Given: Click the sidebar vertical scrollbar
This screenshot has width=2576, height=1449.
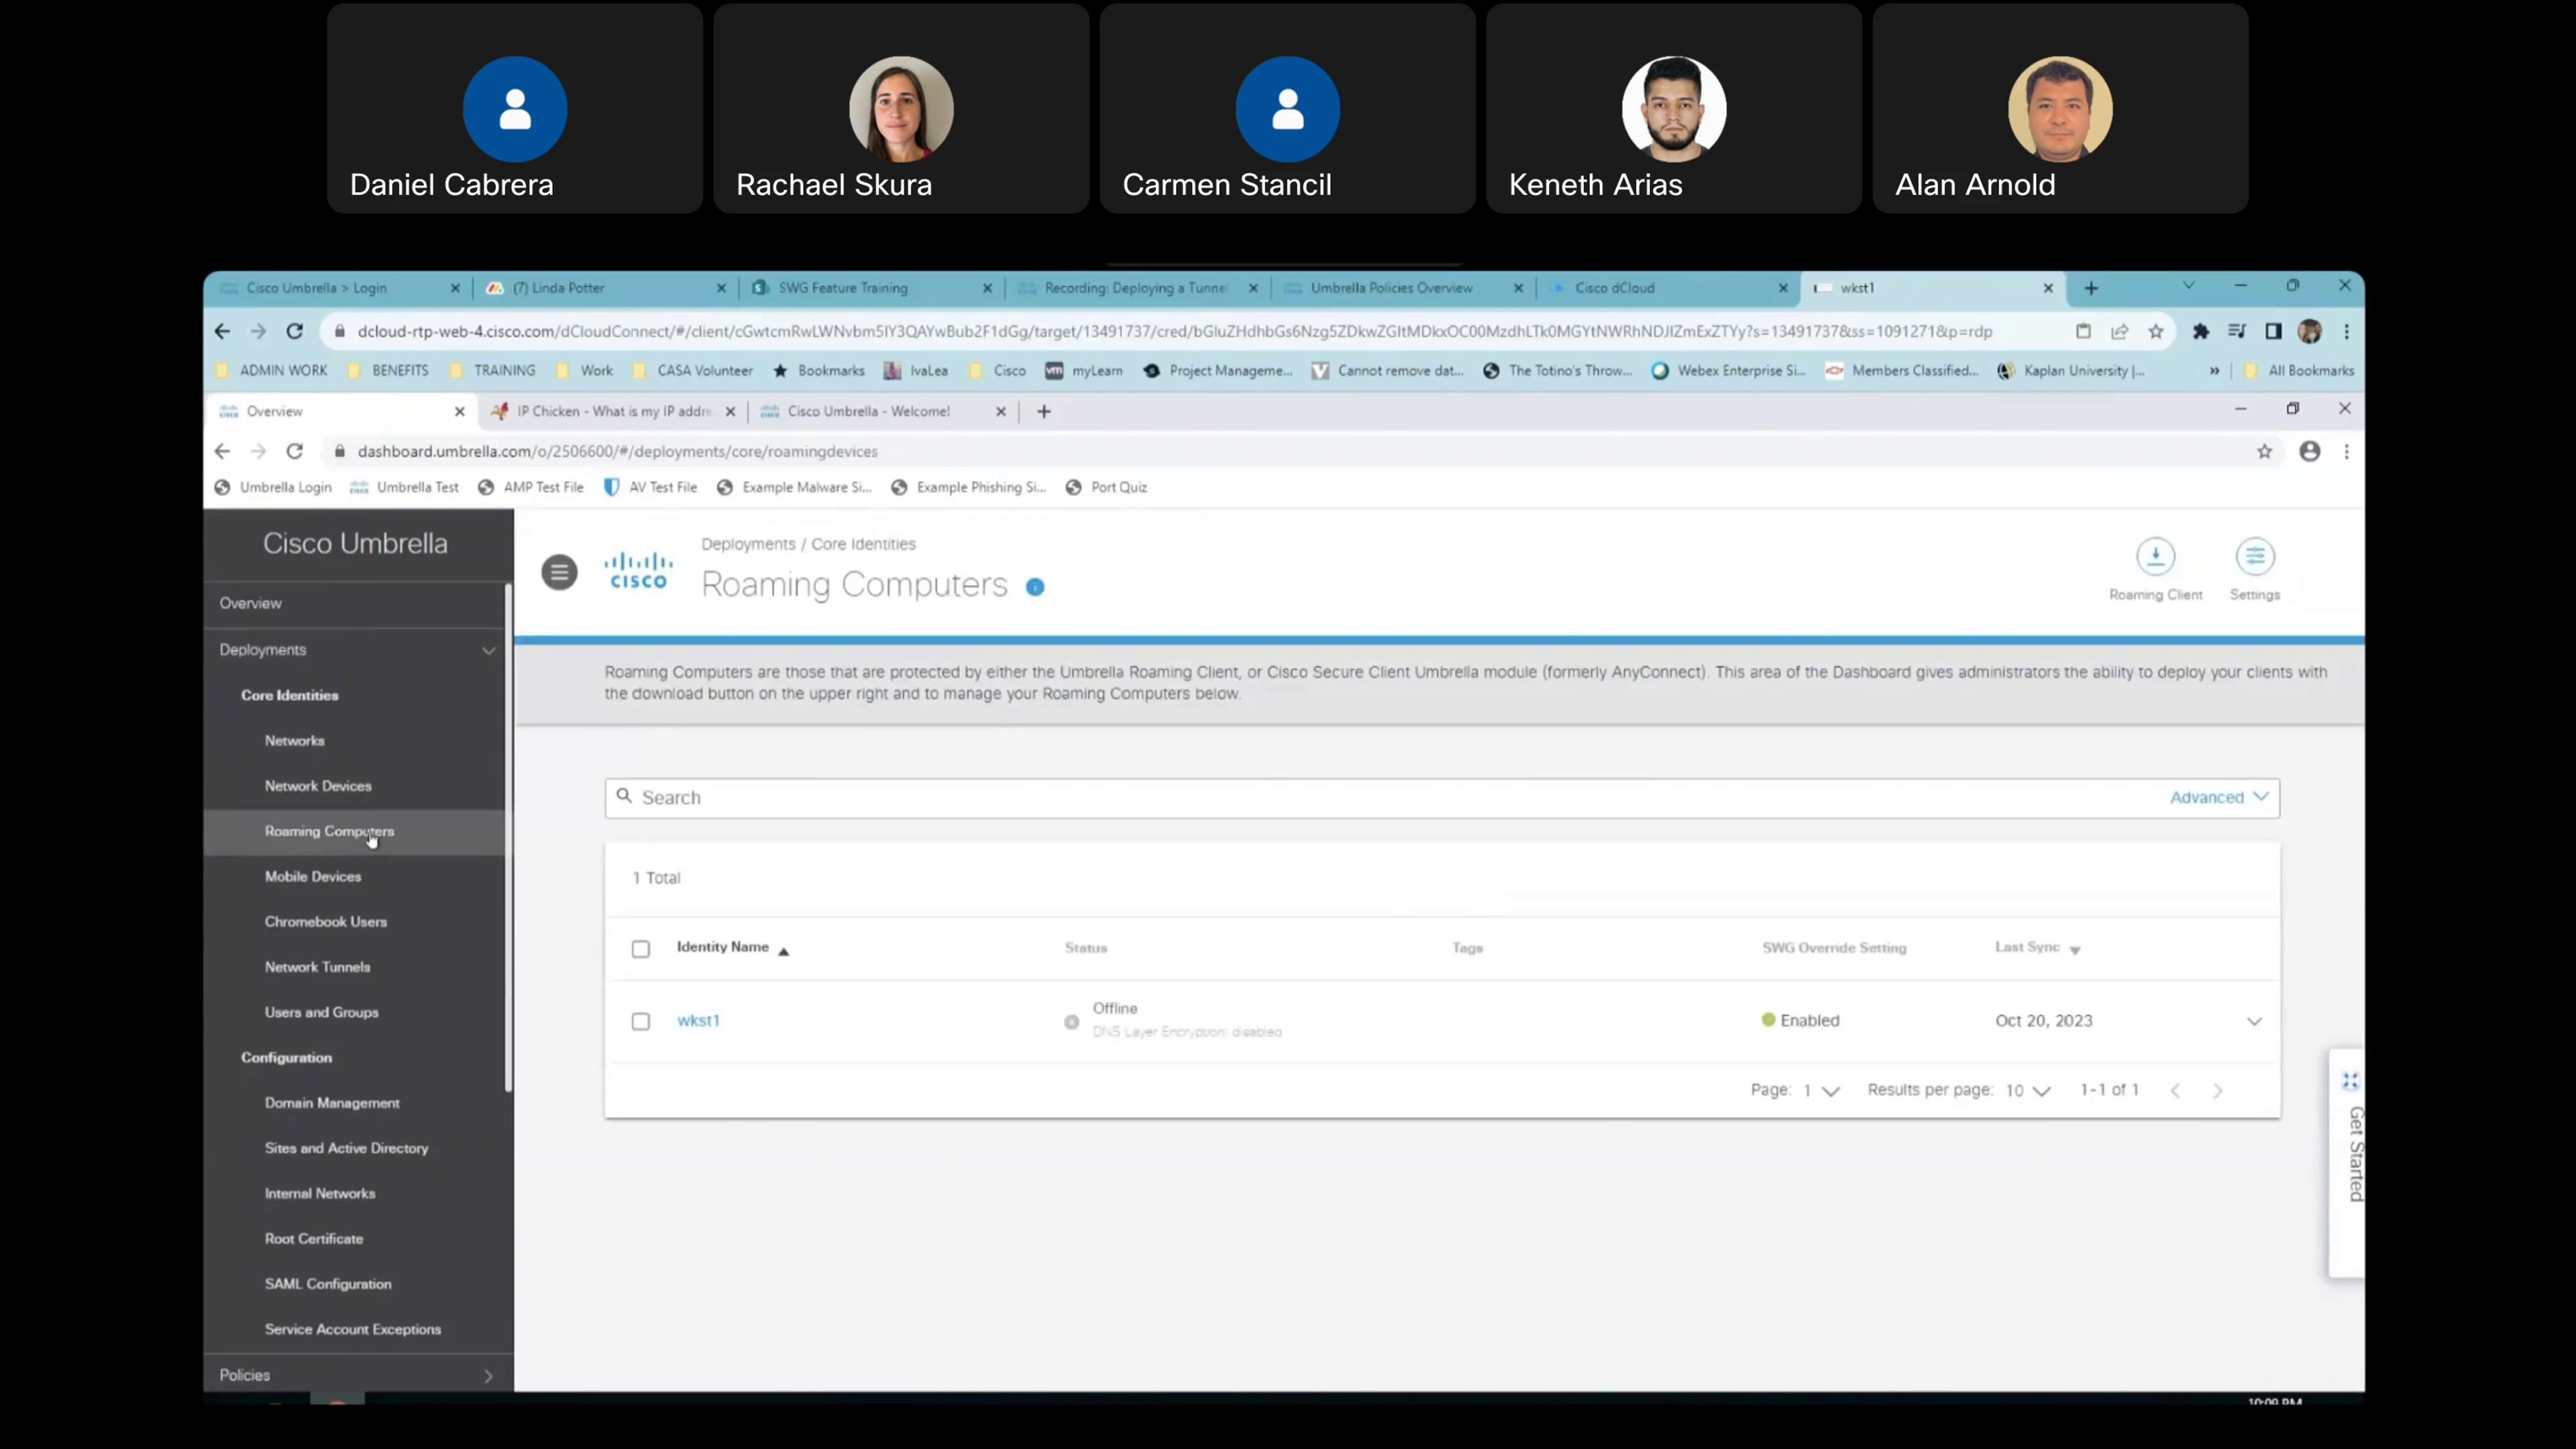Looking at the screenshot, I should click(508, 838).
